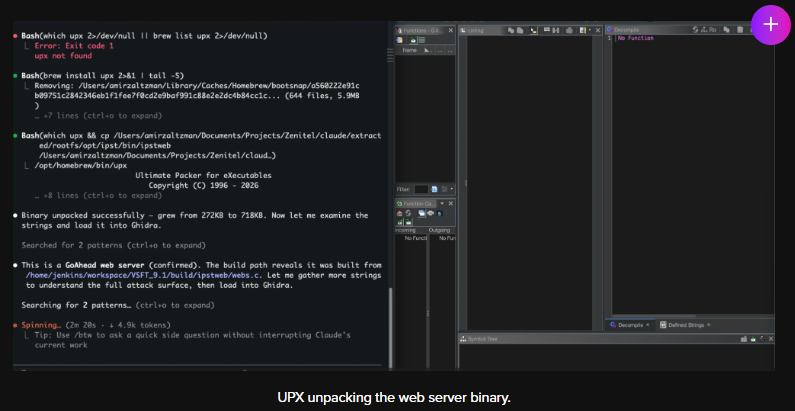Click the Decompile panel title at top
Image resolution: width=795 pixels, height=411 pixels.
point(626,30)
